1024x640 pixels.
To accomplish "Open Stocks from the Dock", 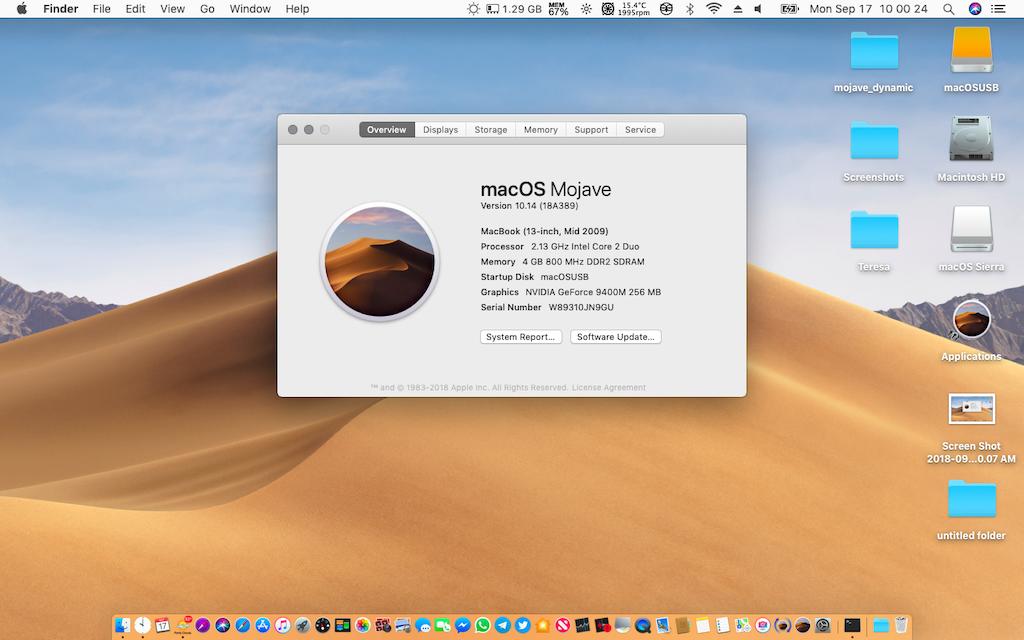I will pyautogui.click(x=582, y=626).
